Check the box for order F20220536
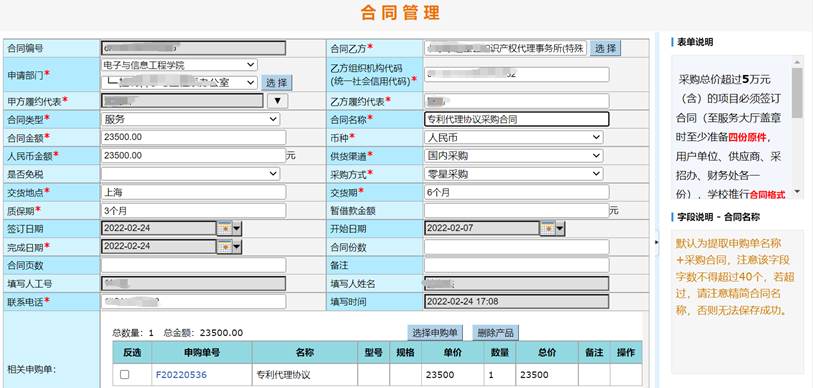This screenshot has width=813, height=388. (x=124, y=374)
